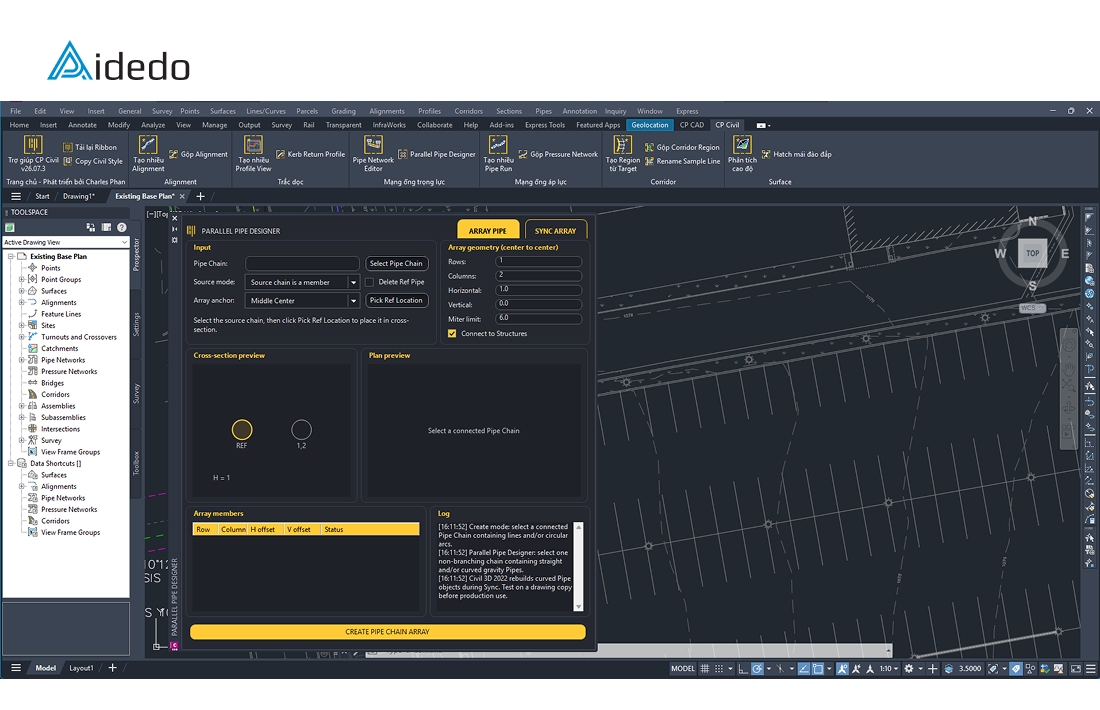1100x710 pixels.
Task: Collapse Existing Base Plan tree node
Action: pyautogui.click(x=11, y=257)
